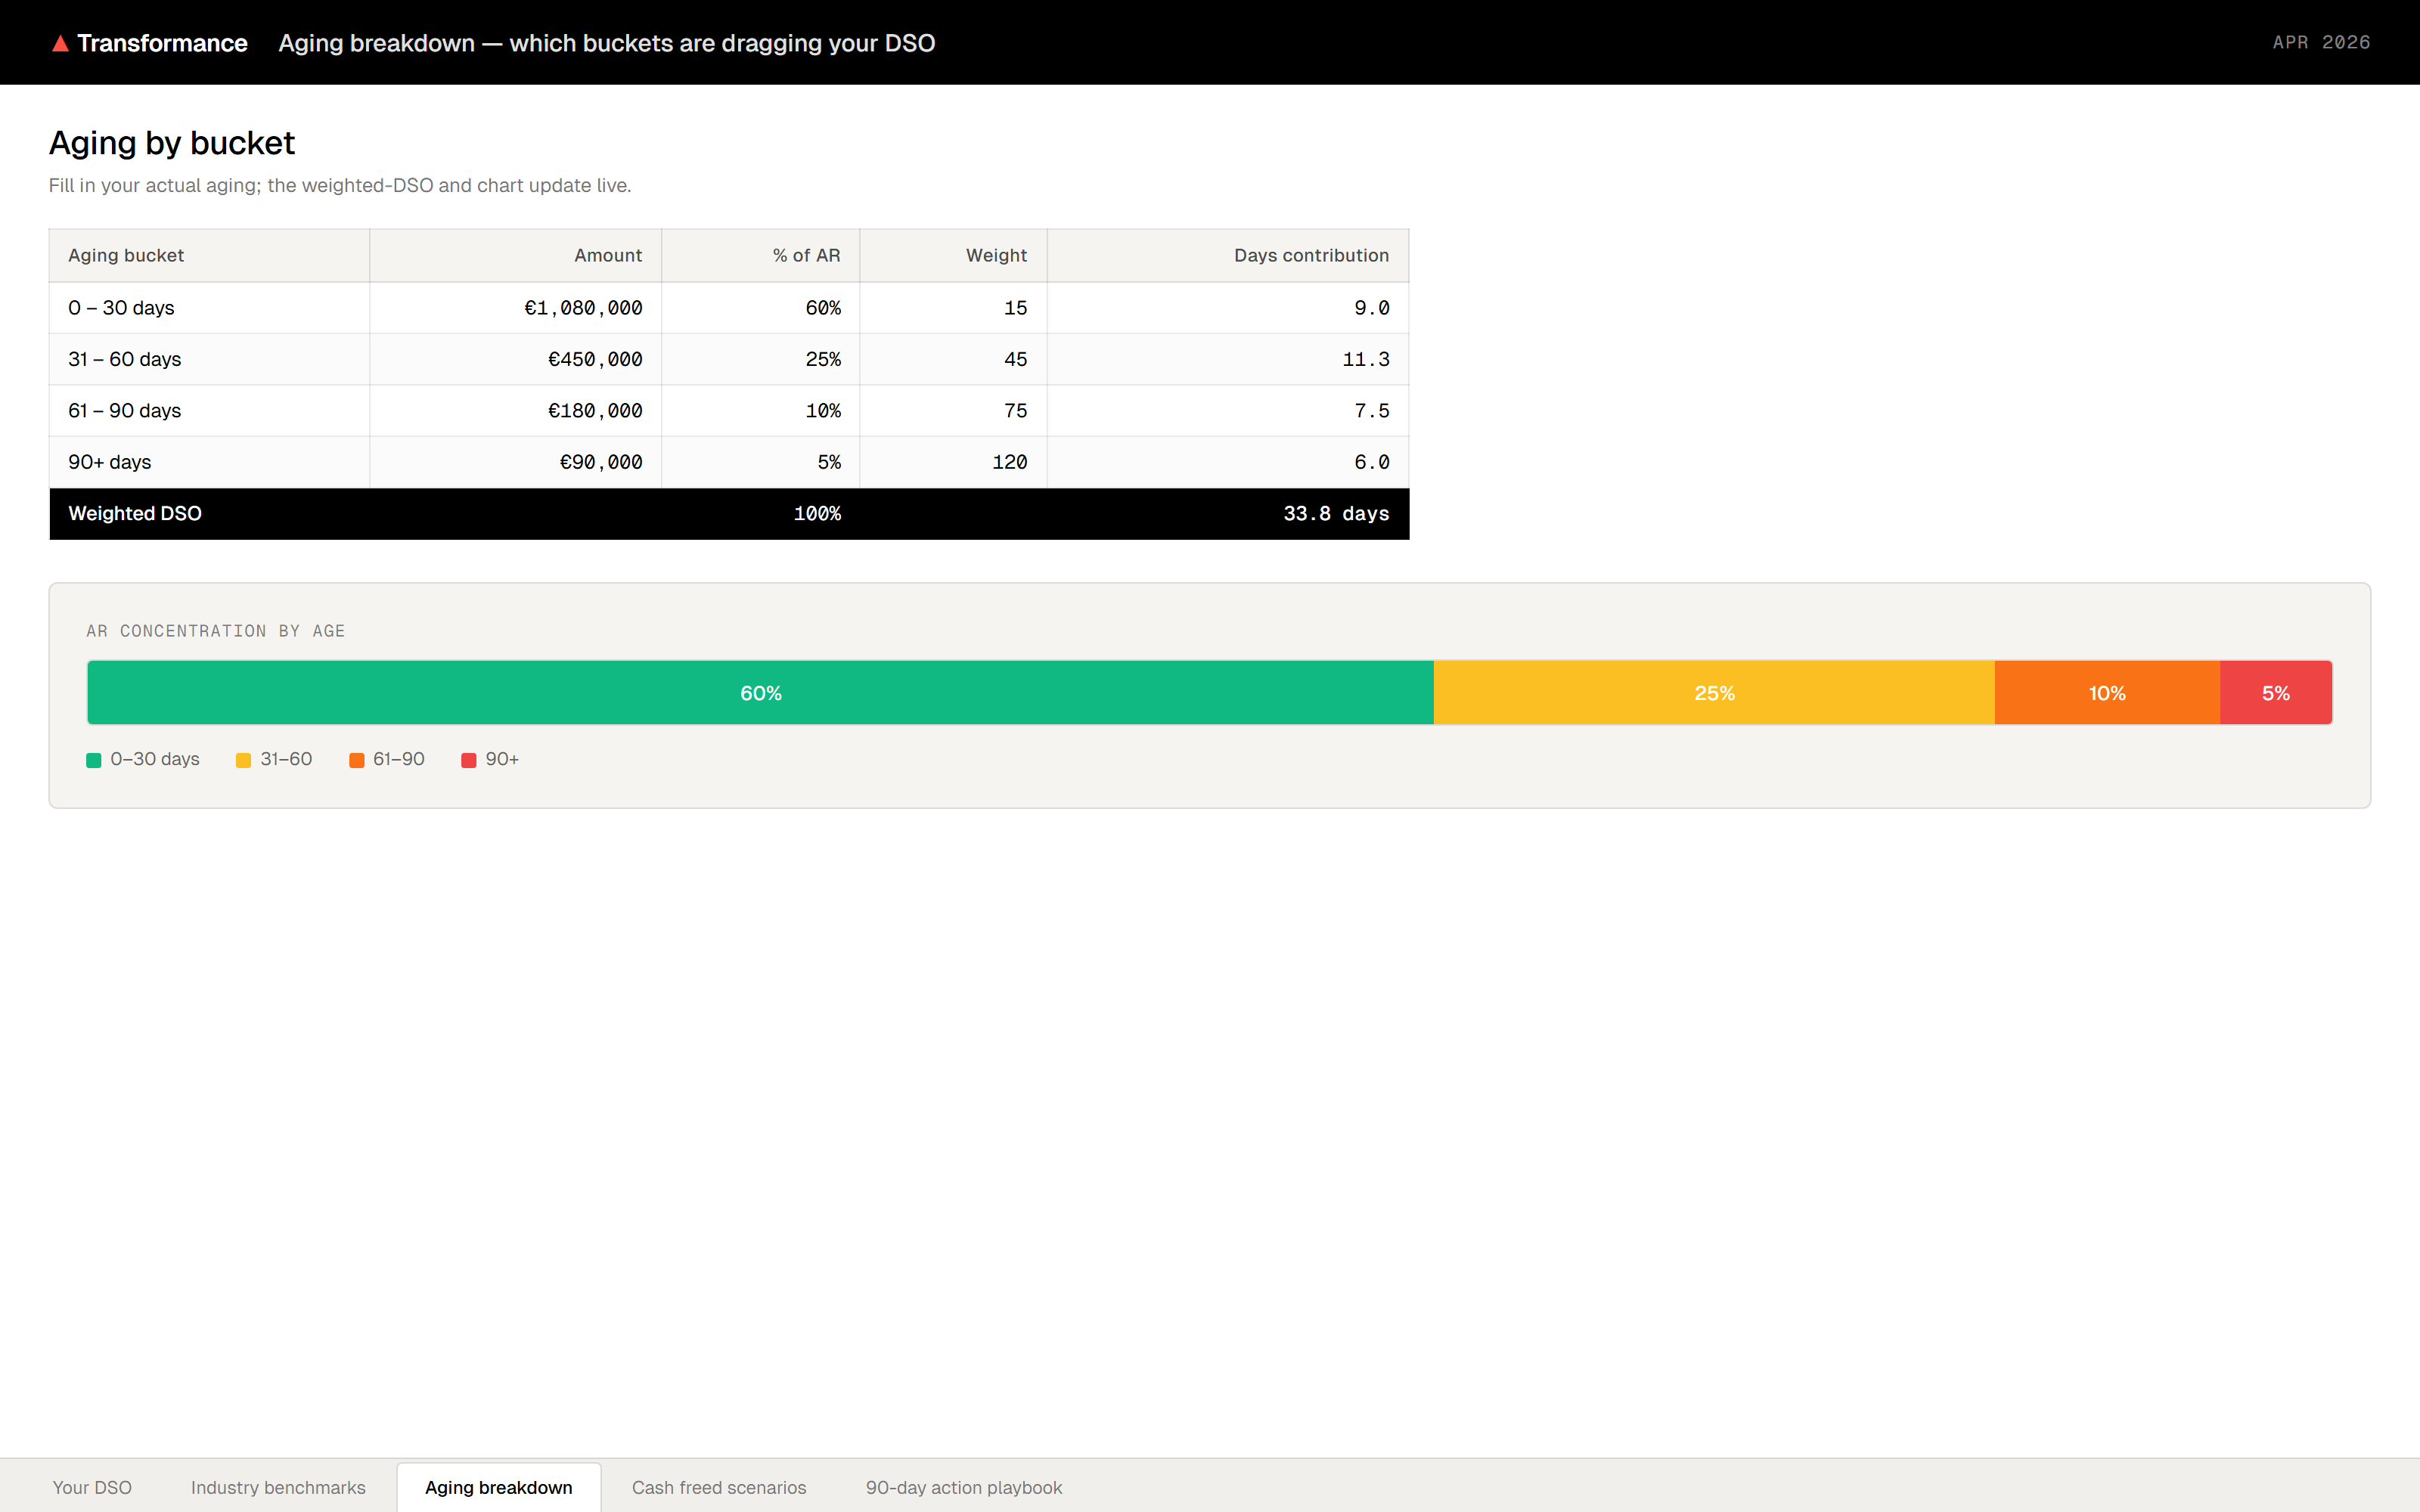
Task: Click the yellow 25% bar segment
Action: point(1713,693)
